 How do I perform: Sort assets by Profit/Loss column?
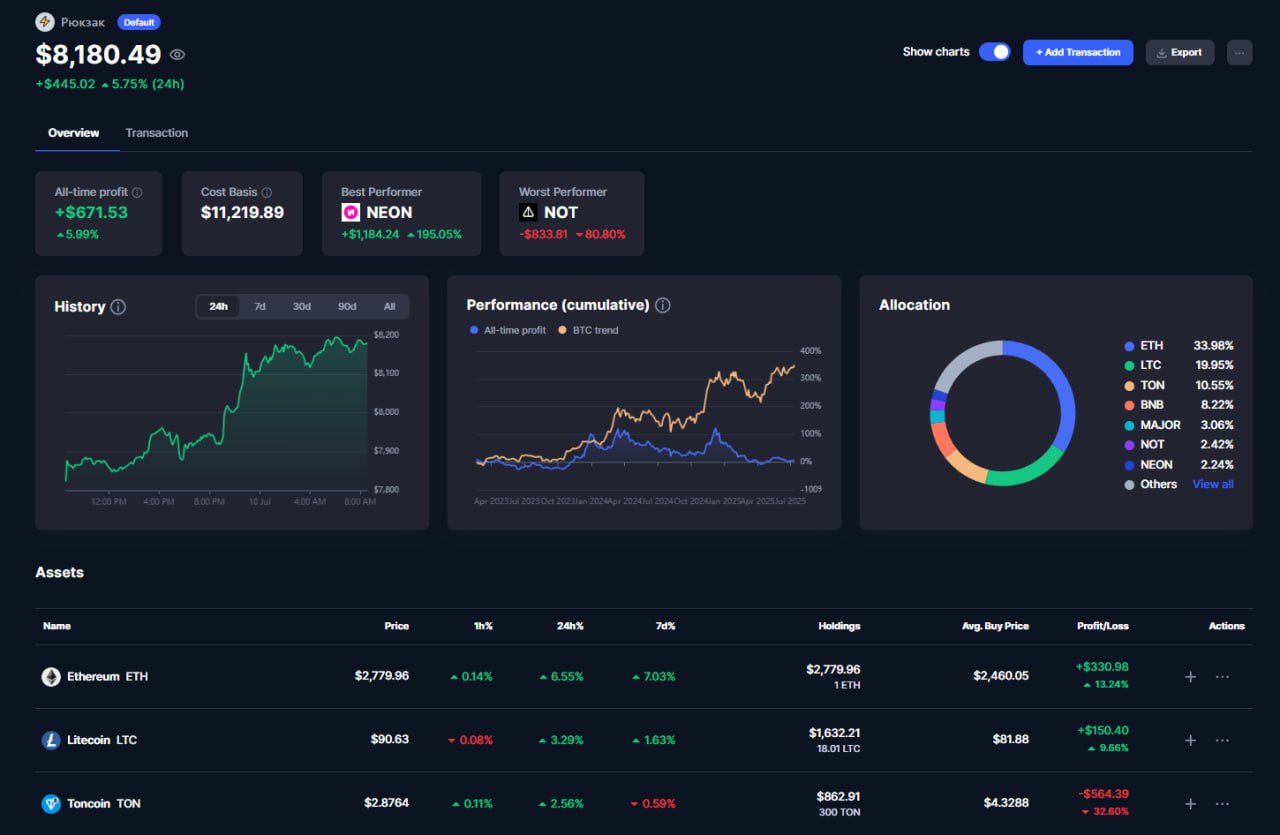pos(1103,626)
